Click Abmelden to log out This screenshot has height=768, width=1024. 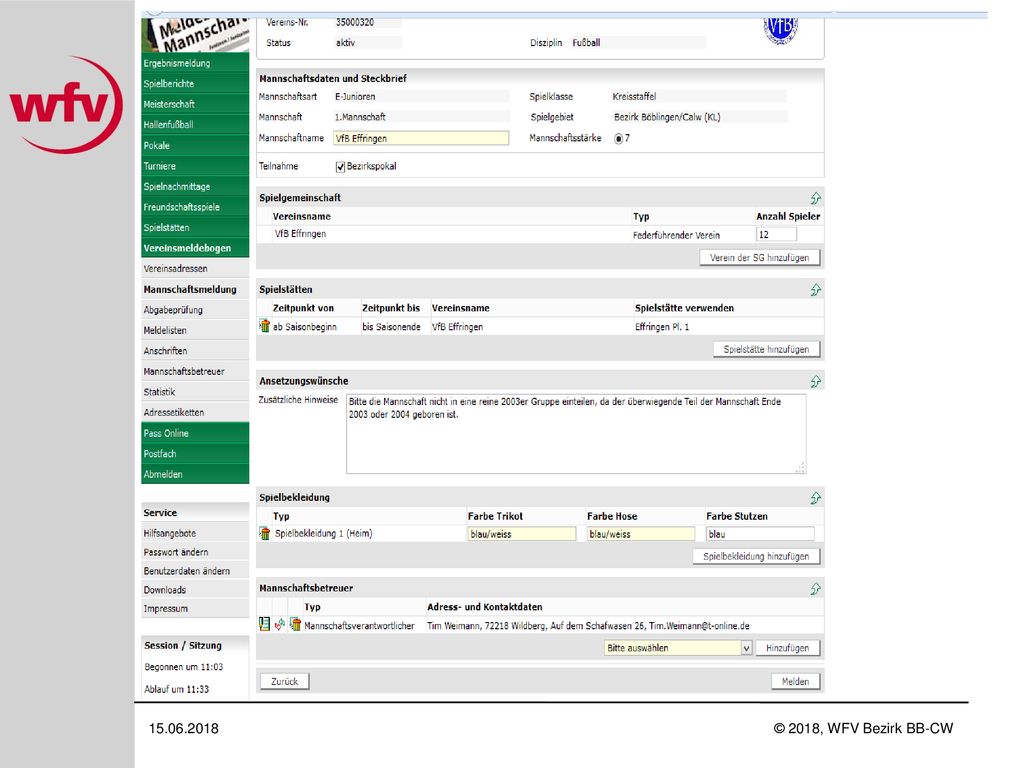pyautogui.click(x=195, y=474)
